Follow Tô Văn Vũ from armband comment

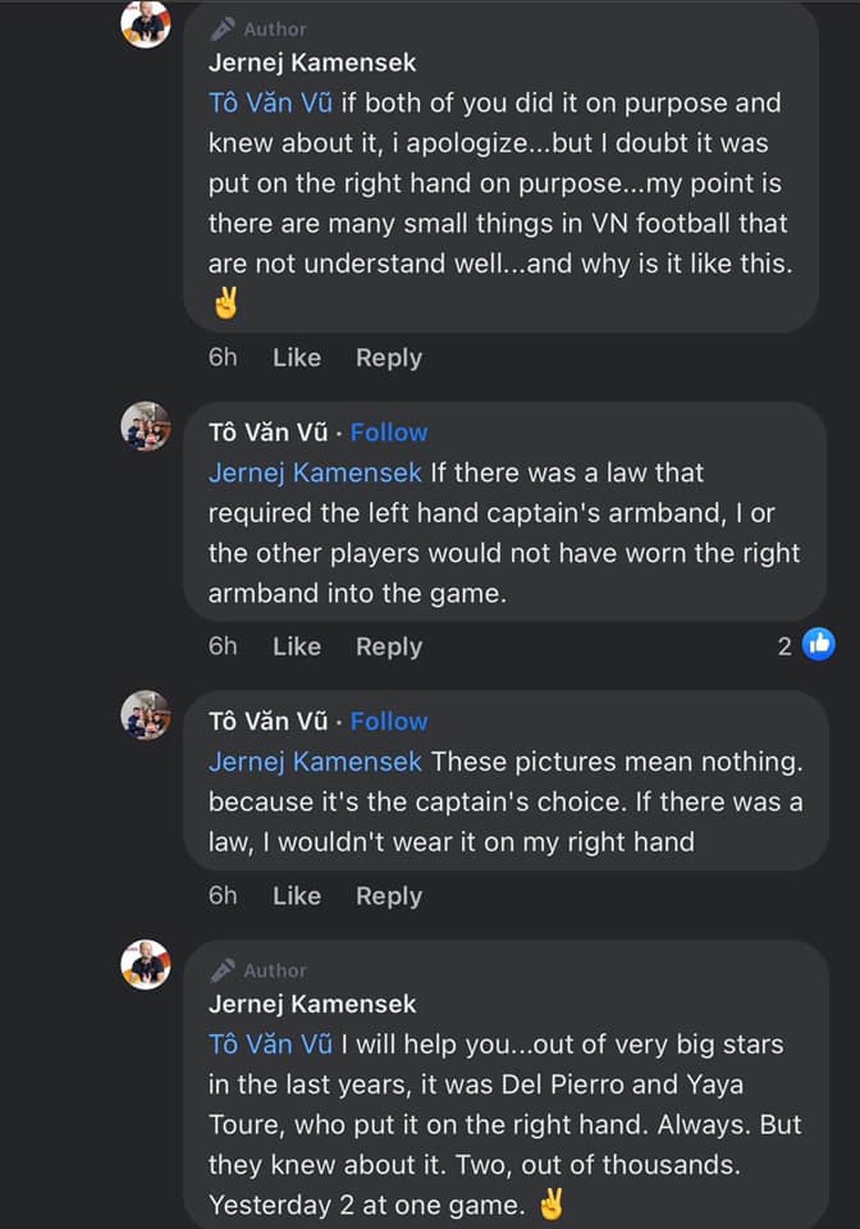(389, 432)
